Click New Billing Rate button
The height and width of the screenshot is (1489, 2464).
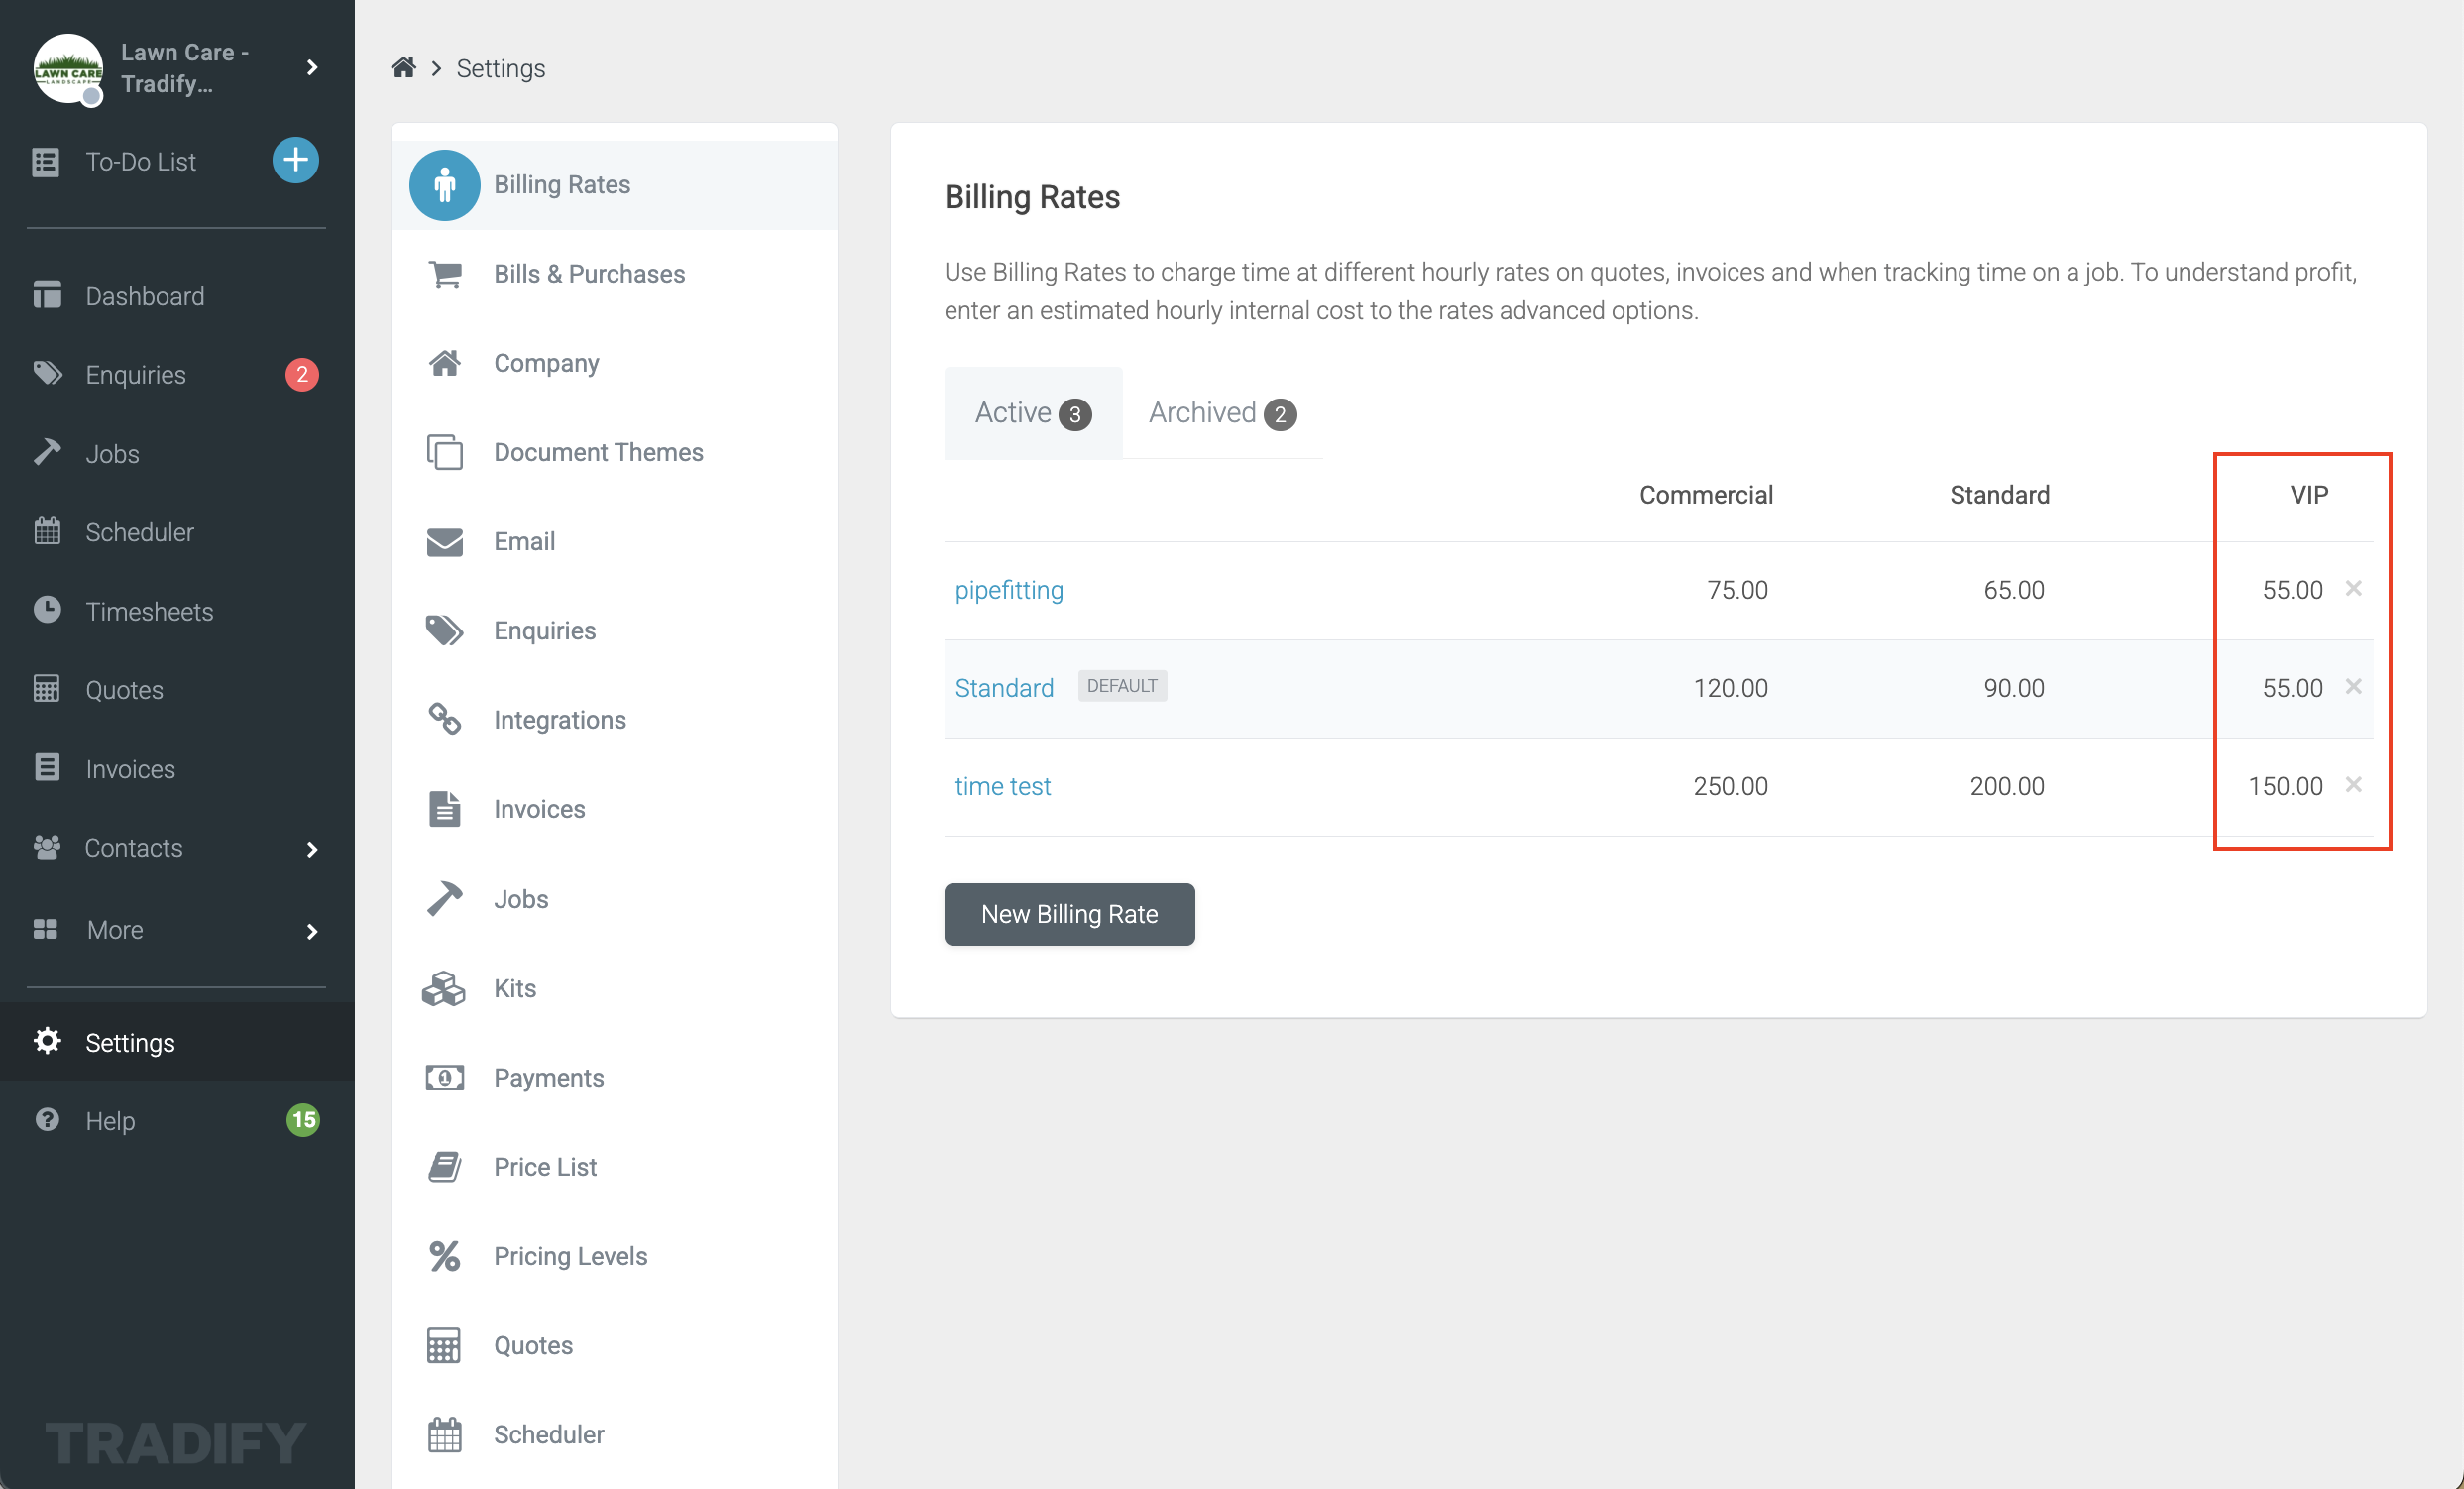(x=1069, y=914)
